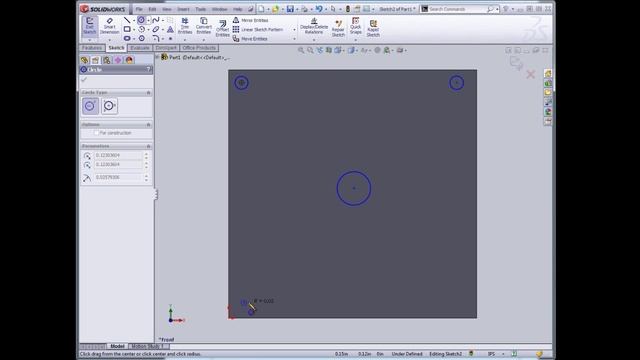640x360 pixels.
Task: Click Move Entities
Action: tap(250, 39)
